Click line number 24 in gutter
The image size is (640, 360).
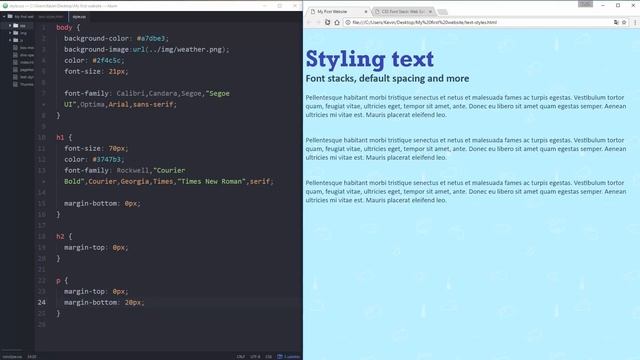coord(42,302)
